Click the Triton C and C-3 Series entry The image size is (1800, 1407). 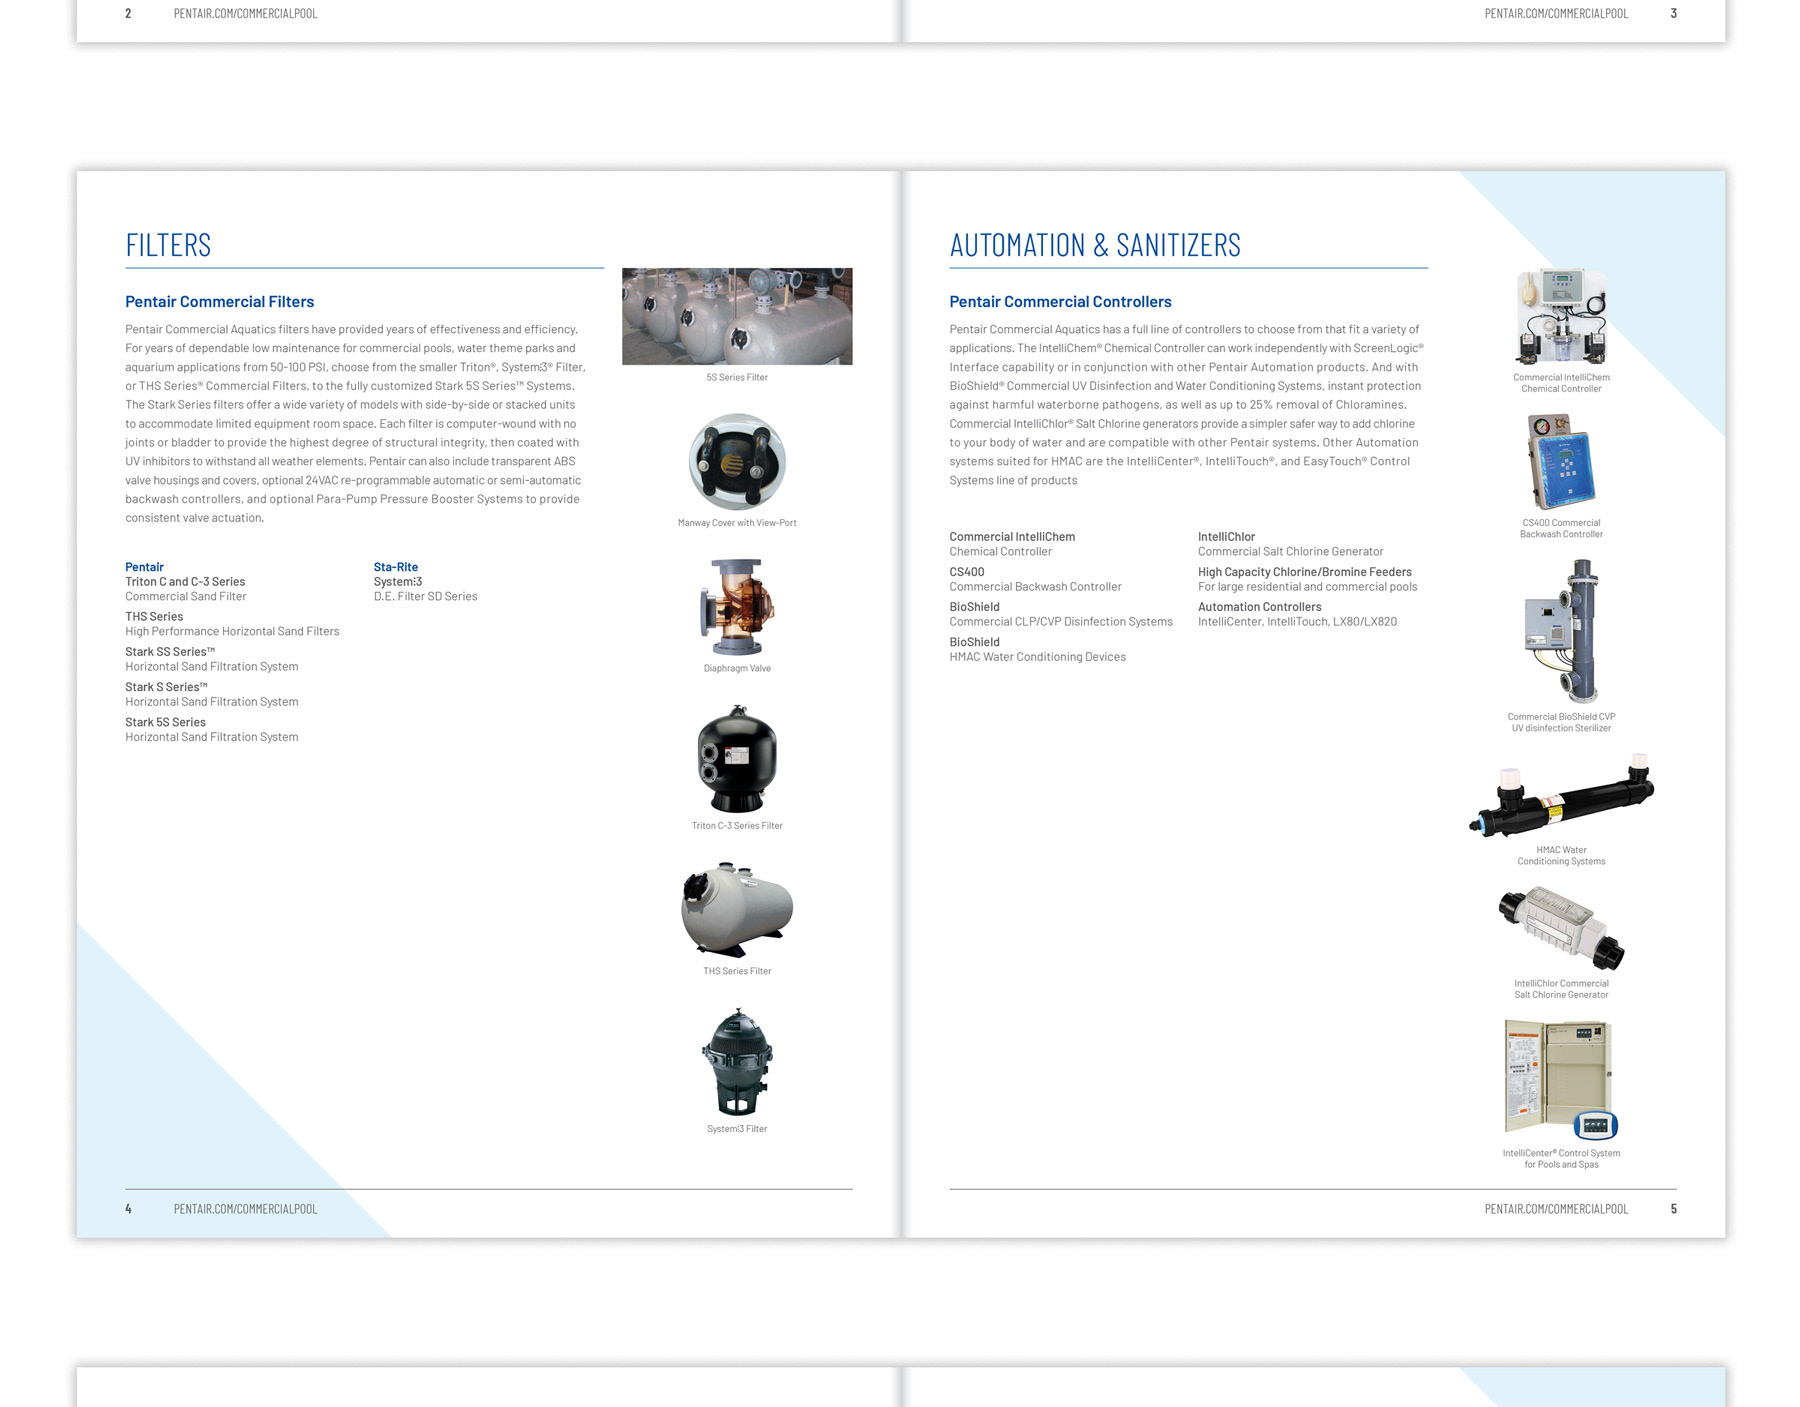[185, 589]
